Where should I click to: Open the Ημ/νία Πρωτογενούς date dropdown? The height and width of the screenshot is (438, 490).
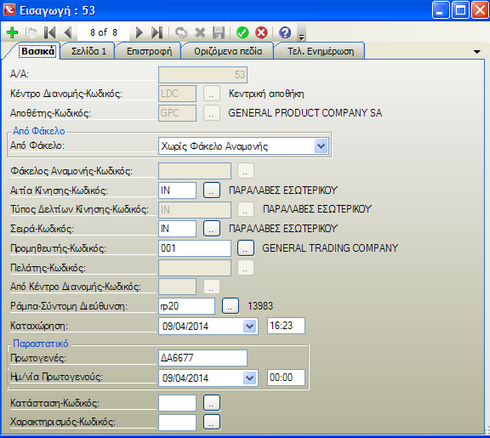[250, 378]
